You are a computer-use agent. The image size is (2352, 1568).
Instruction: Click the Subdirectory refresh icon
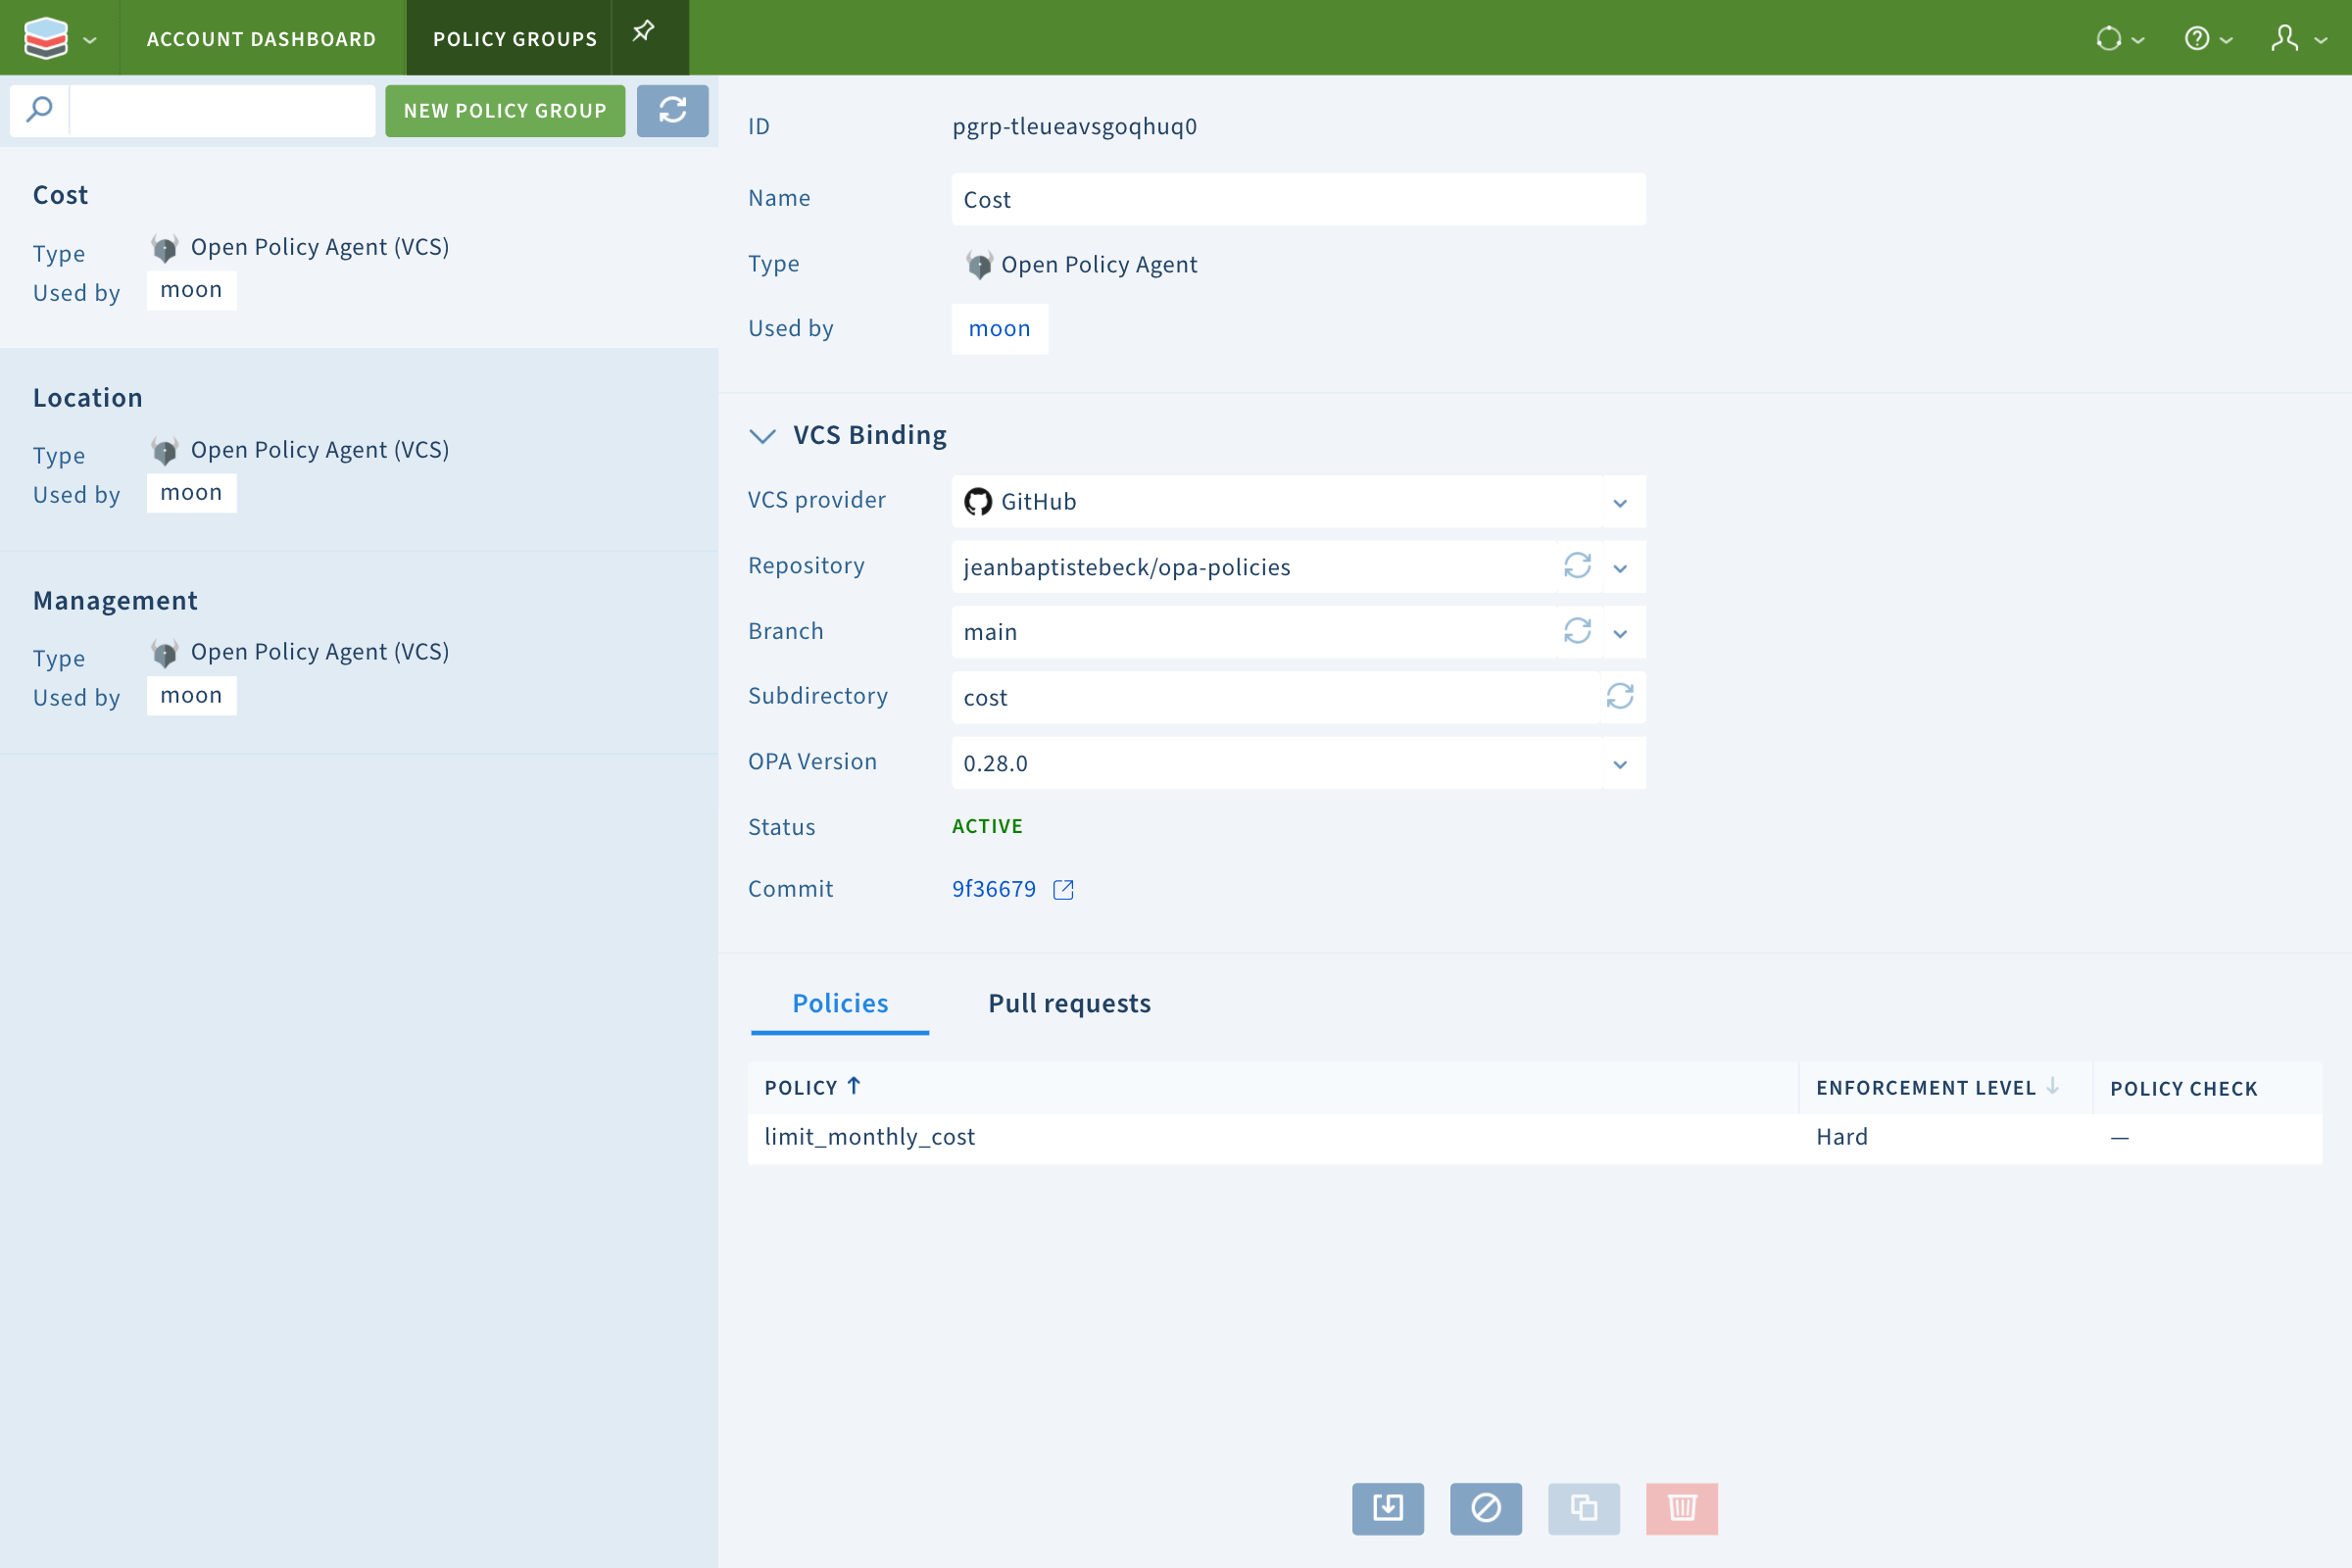pyautogui.click(x=1621, y=697)
